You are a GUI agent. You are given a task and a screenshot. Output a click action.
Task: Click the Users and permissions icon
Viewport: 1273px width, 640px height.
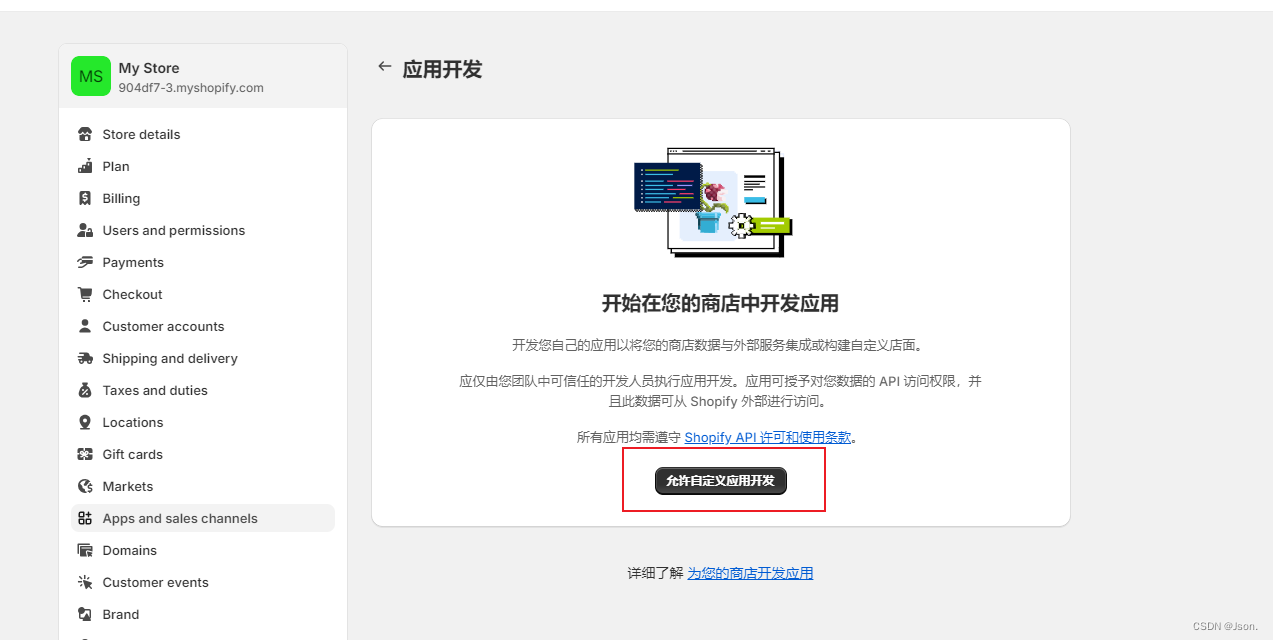pyautogui.click(x=85, y=230)
